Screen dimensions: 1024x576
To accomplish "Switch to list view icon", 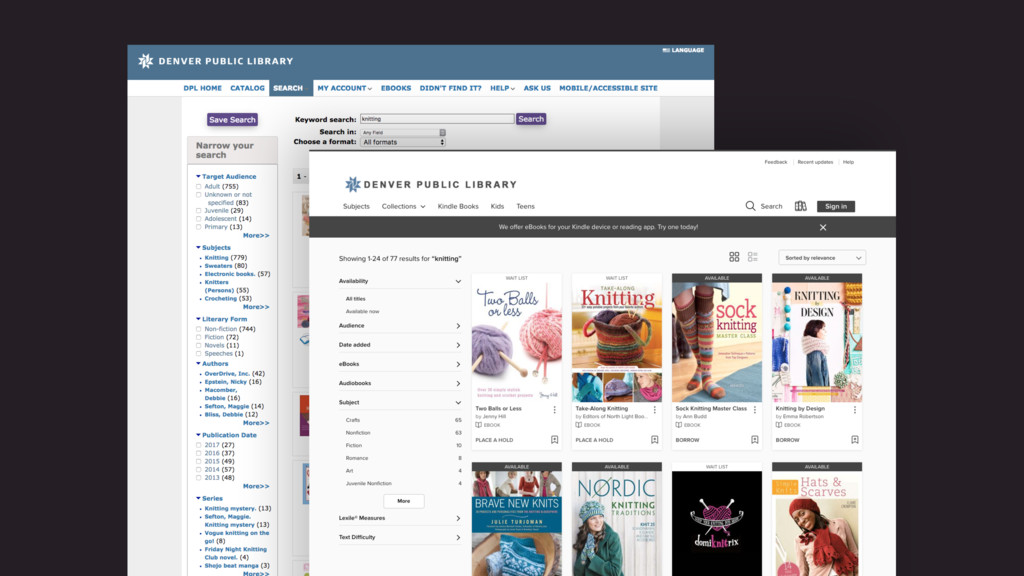I will pos(752,257).
